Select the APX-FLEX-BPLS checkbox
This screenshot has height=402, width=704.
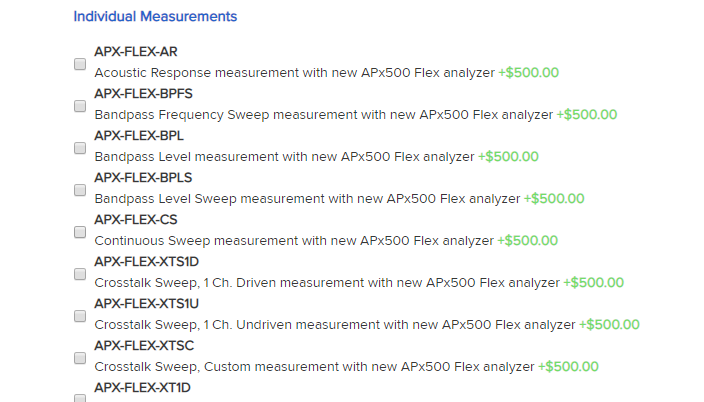coord(80,190)
